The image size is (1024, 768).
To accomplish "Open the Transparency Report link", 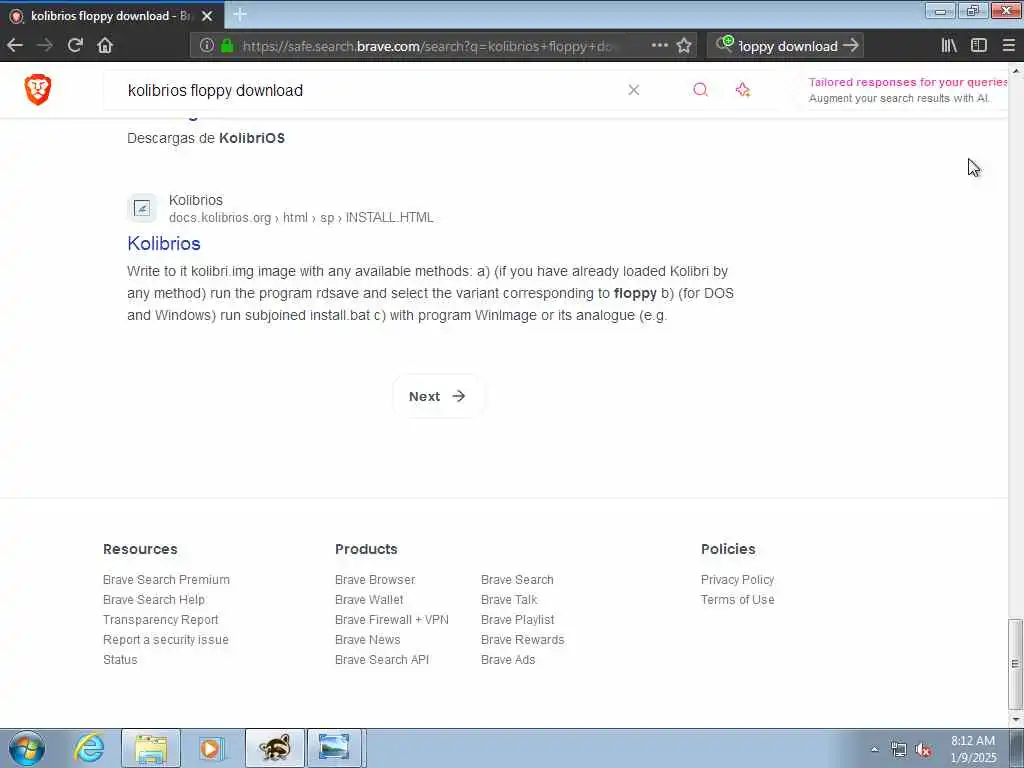I will coord(161,620).
